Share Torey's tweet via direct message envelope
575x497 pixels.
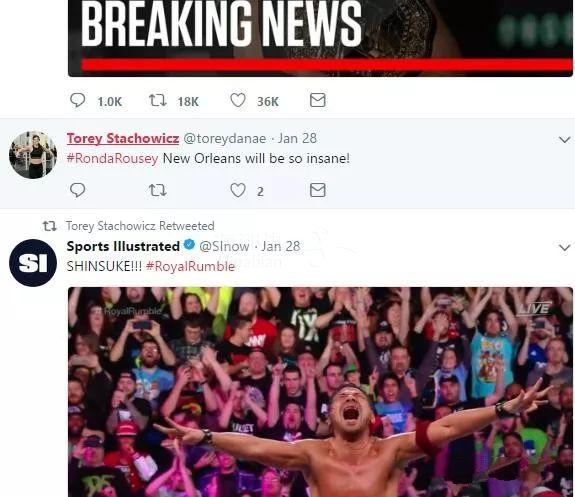318,190
